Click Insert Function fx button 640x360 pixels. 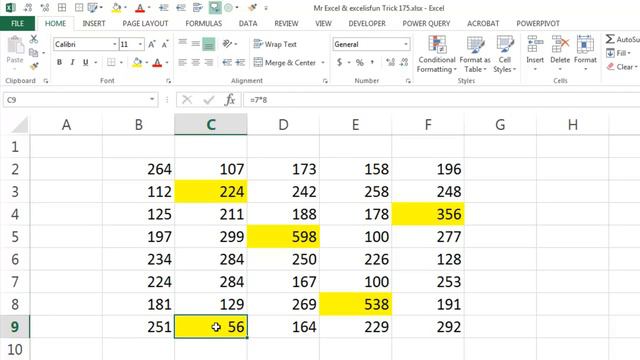point(230,100)
